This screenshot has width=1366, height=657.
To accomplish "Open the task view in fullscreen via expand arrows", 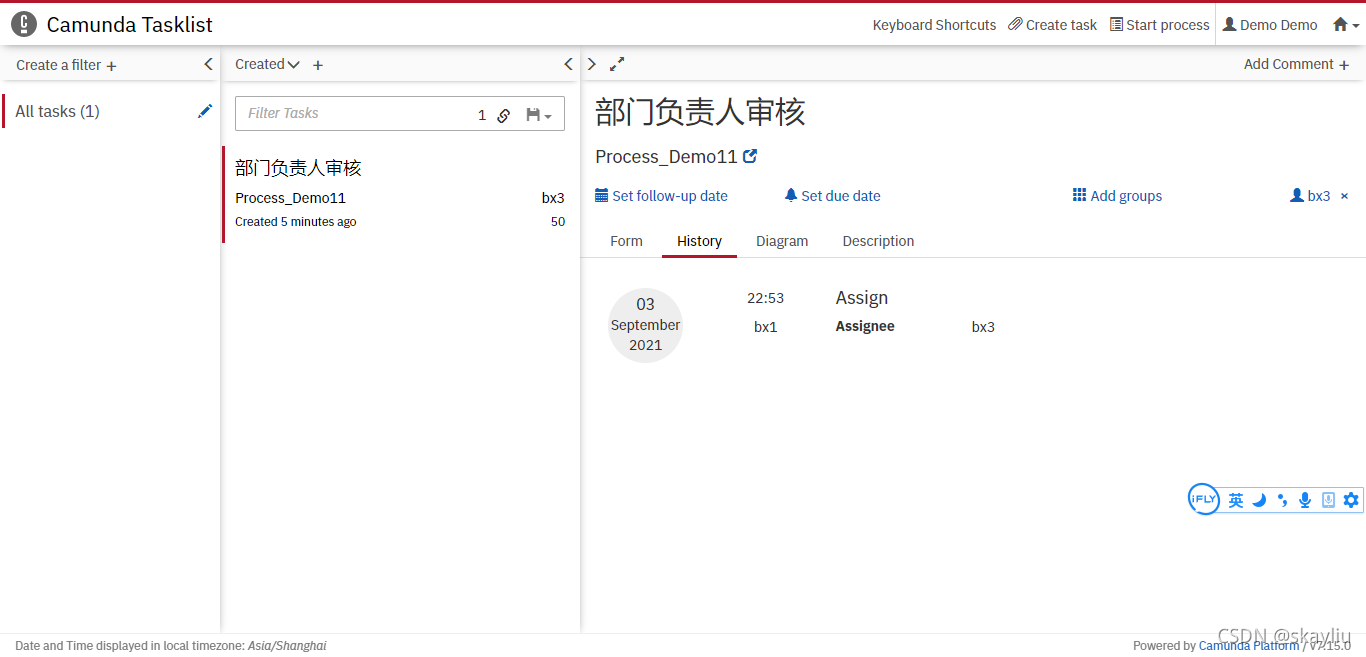I will pyautogui.click(x=617, y=63).
